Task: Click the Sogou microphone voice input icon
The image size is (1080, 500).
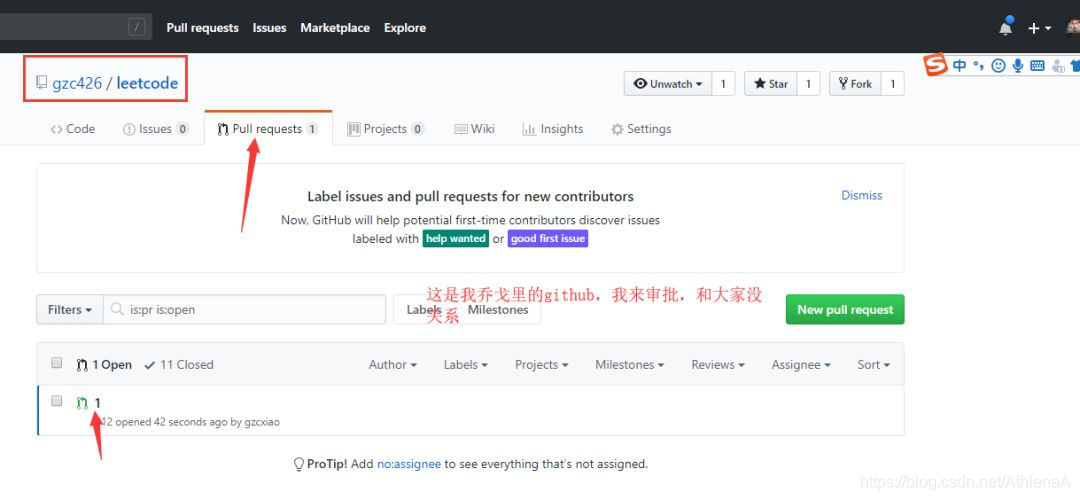Action: [1017, 65]
